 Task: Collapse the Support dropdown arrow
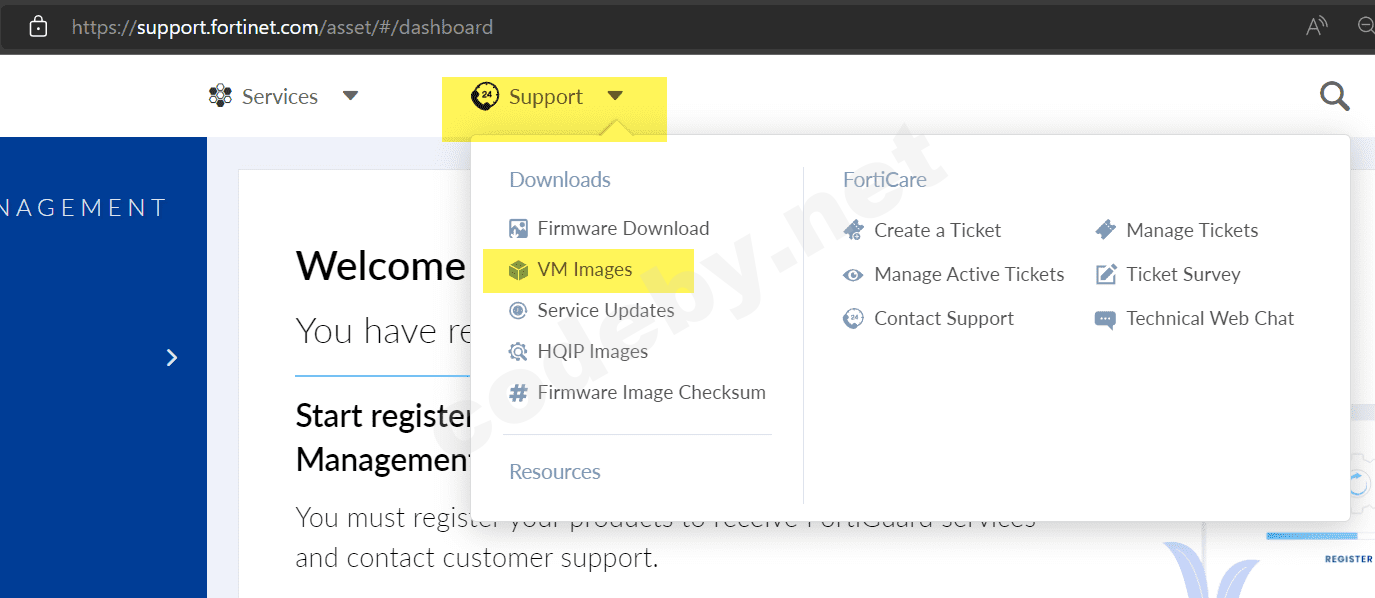coord(615,97)
